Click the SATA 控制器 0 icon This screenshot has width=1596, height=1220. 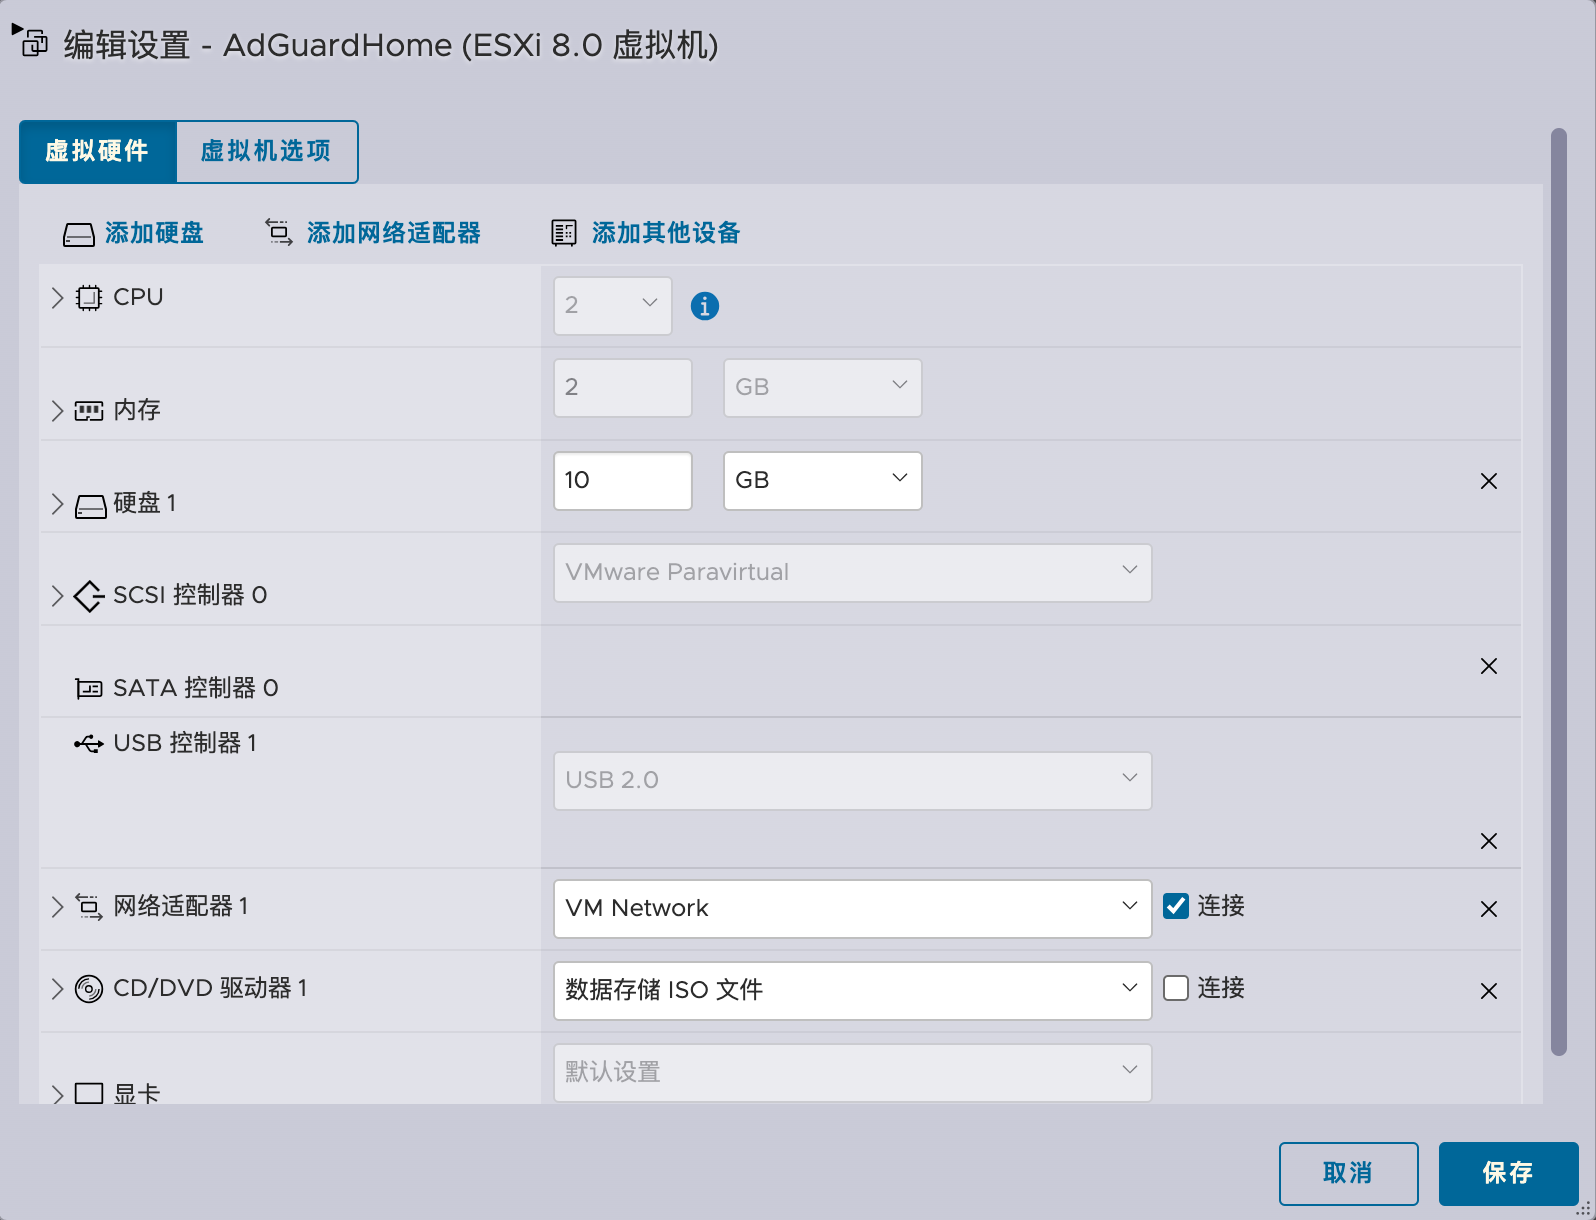pos(89,689)
